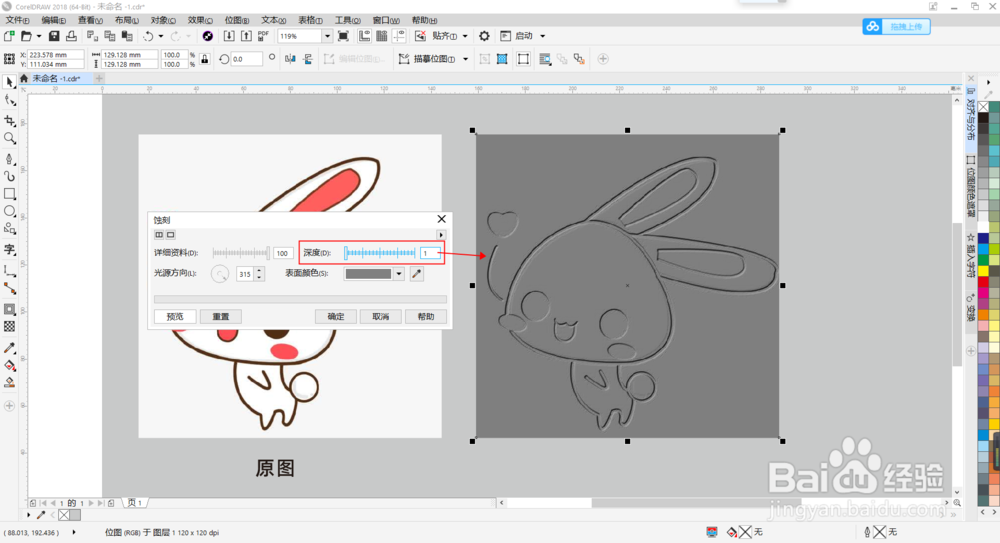The image size is (1000, 543).
Task: Select the 页1 page tab
Action: 135,503
